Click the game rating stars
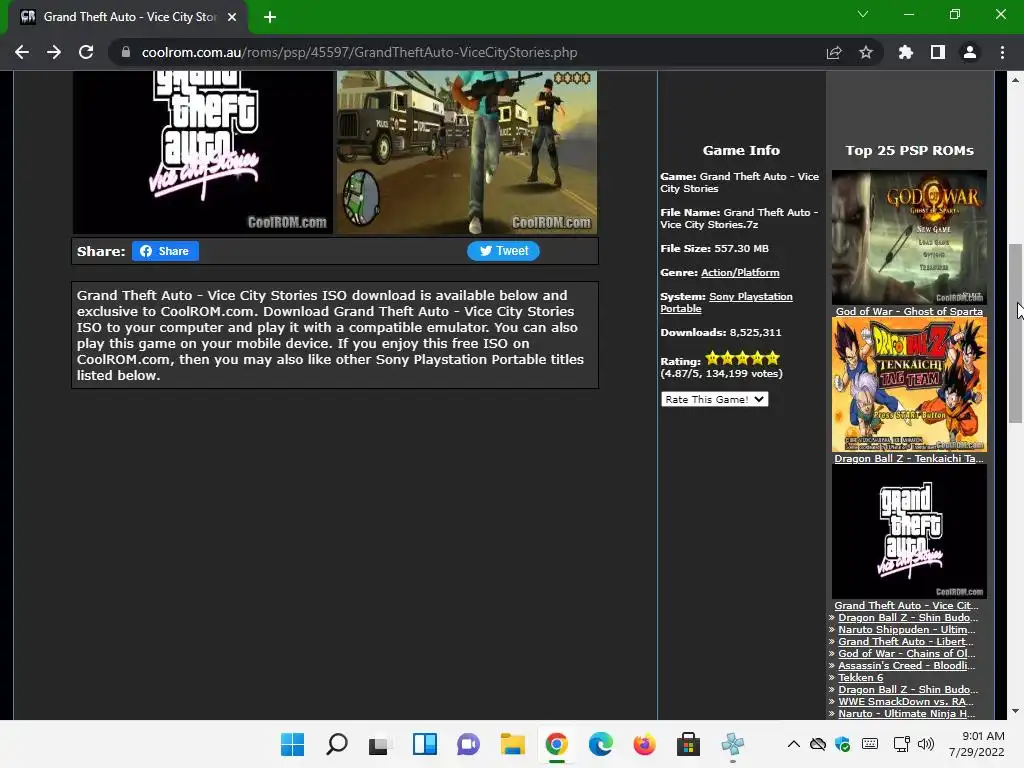Screen dimensions: 1024x768 [743, 358]
